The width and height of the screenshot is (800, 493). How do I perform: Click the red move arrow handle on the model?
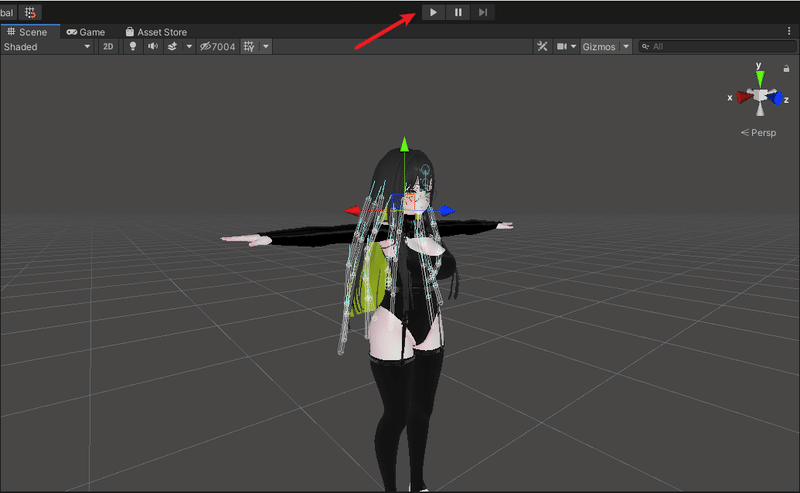click(x=352, y=210)
